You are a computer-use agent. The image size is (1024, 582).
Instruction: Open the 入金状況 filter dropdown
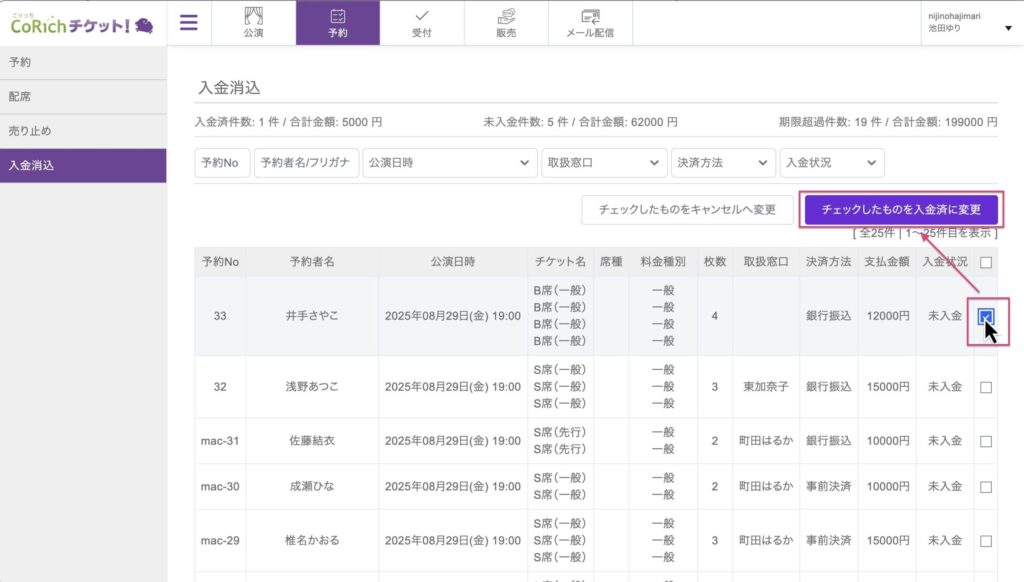click(x=832, y=163)
